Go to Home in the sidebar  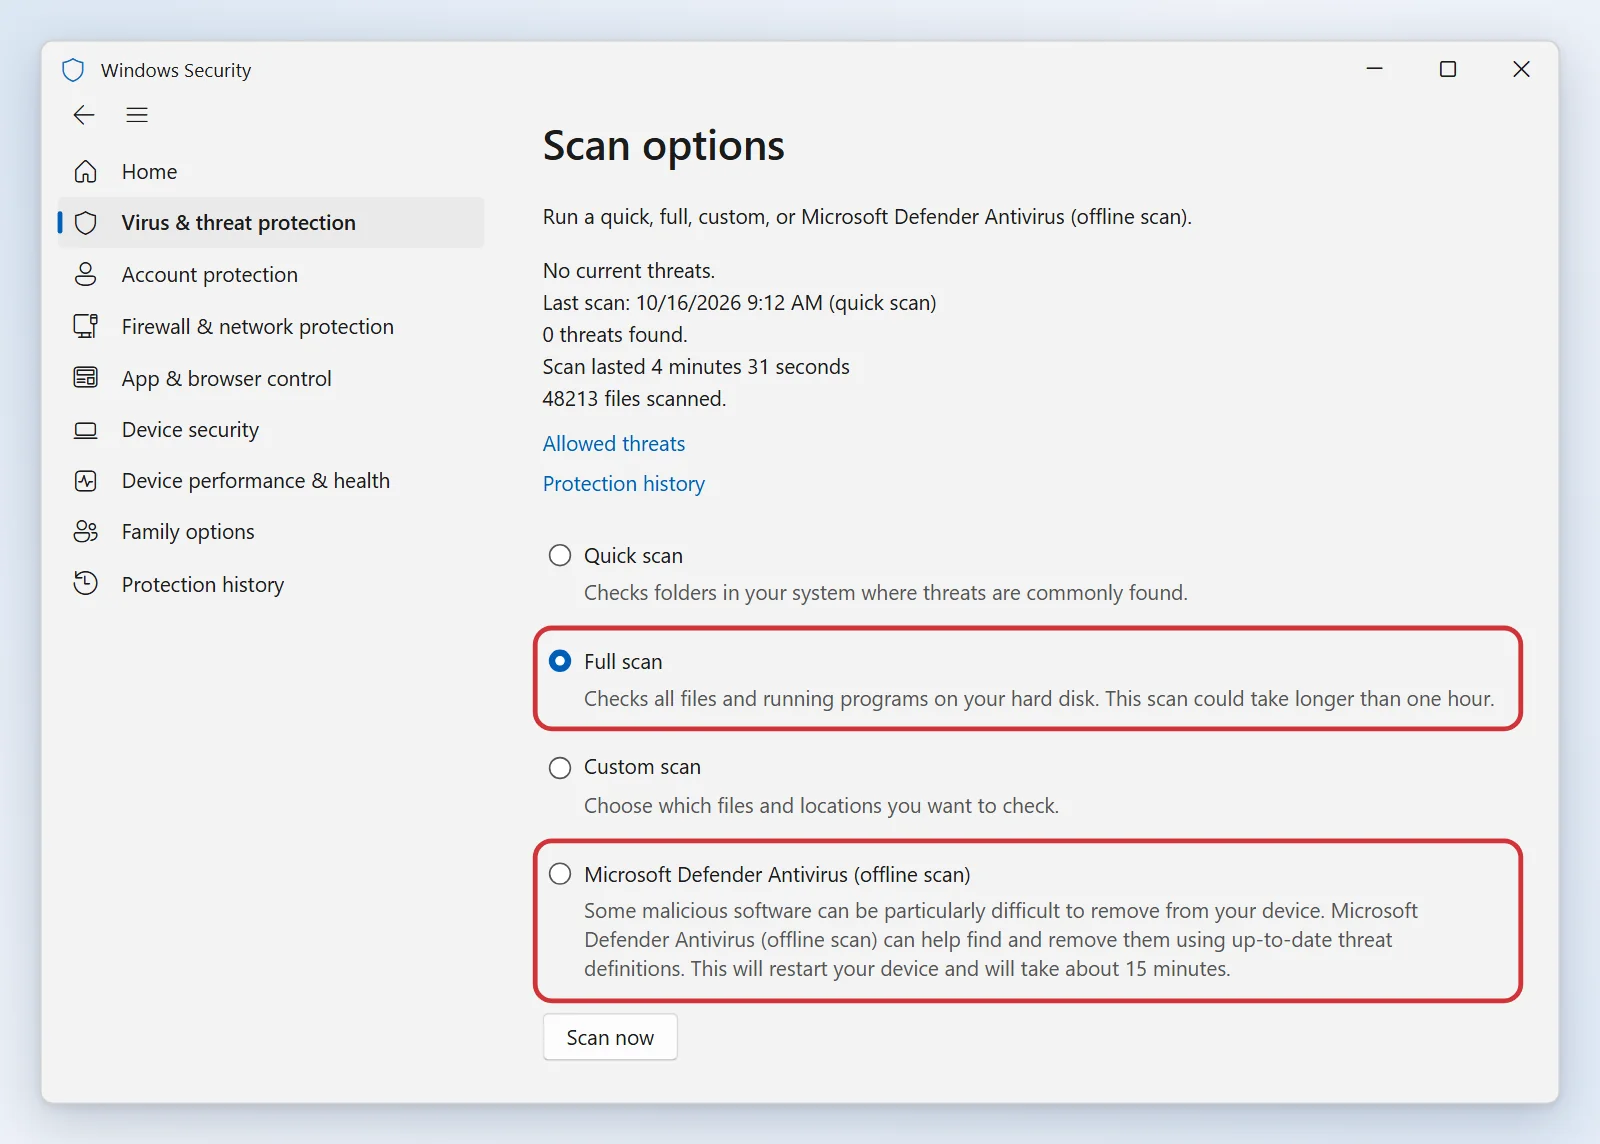271,172
